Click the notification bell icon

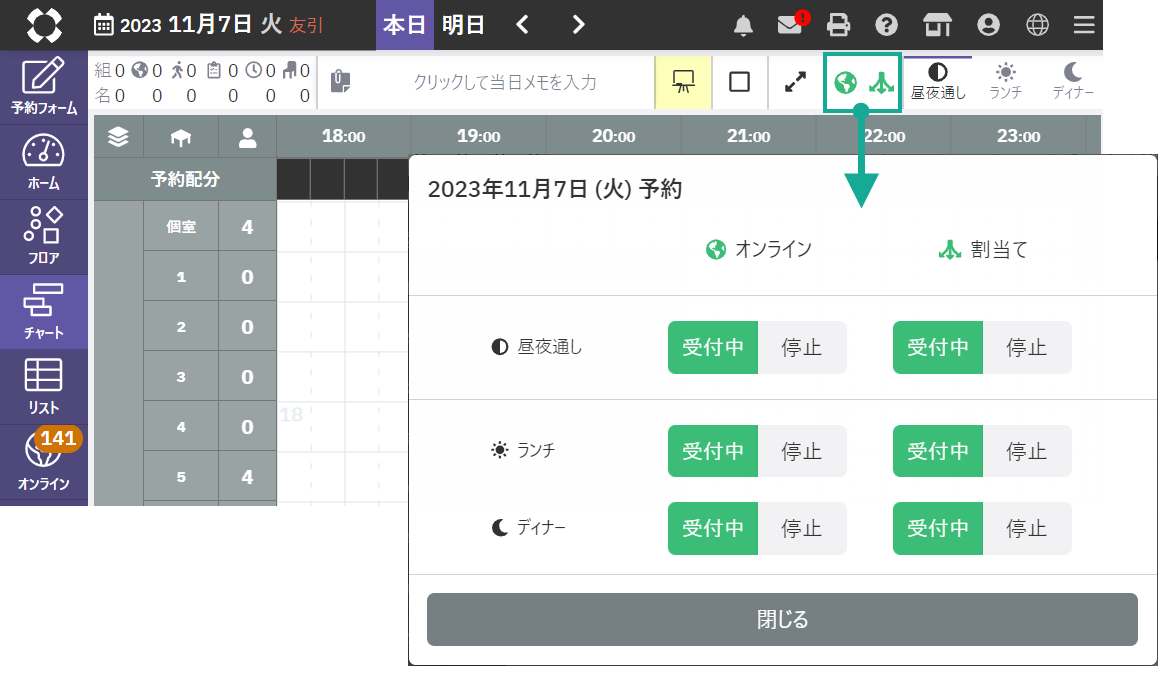point(743,25)
